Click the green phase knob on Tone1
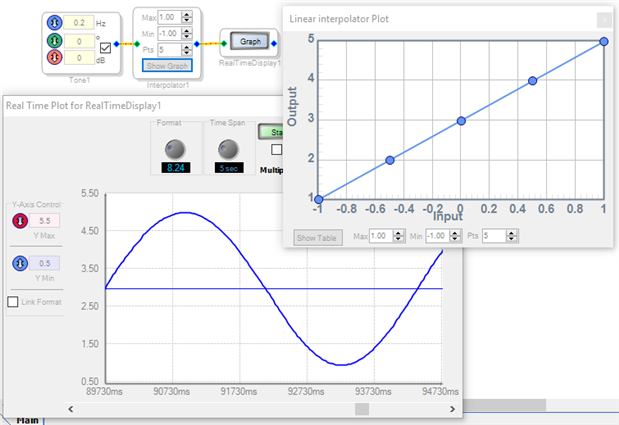Image resolution: width=619 pixels, height=425 pixels. 54,40
